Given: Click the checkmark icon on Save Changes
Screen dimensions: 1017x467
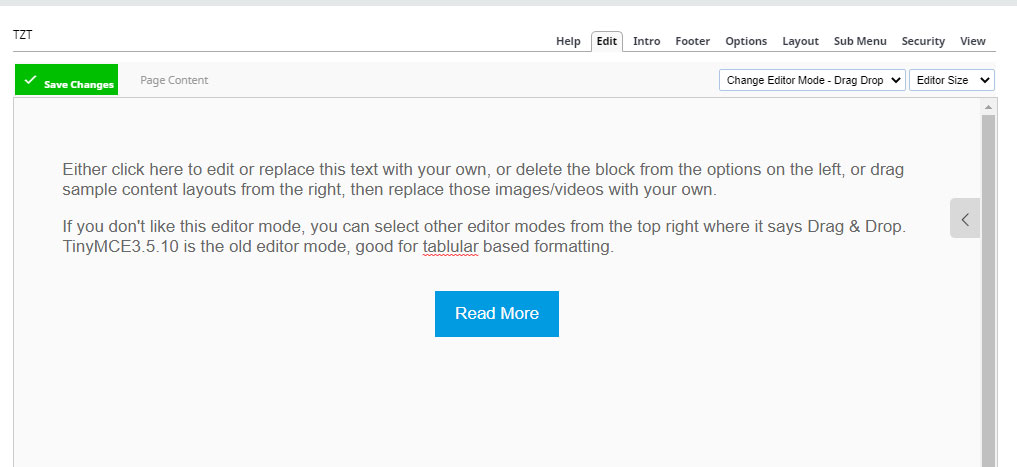Looking at the screenshot, I should [29, 80].
